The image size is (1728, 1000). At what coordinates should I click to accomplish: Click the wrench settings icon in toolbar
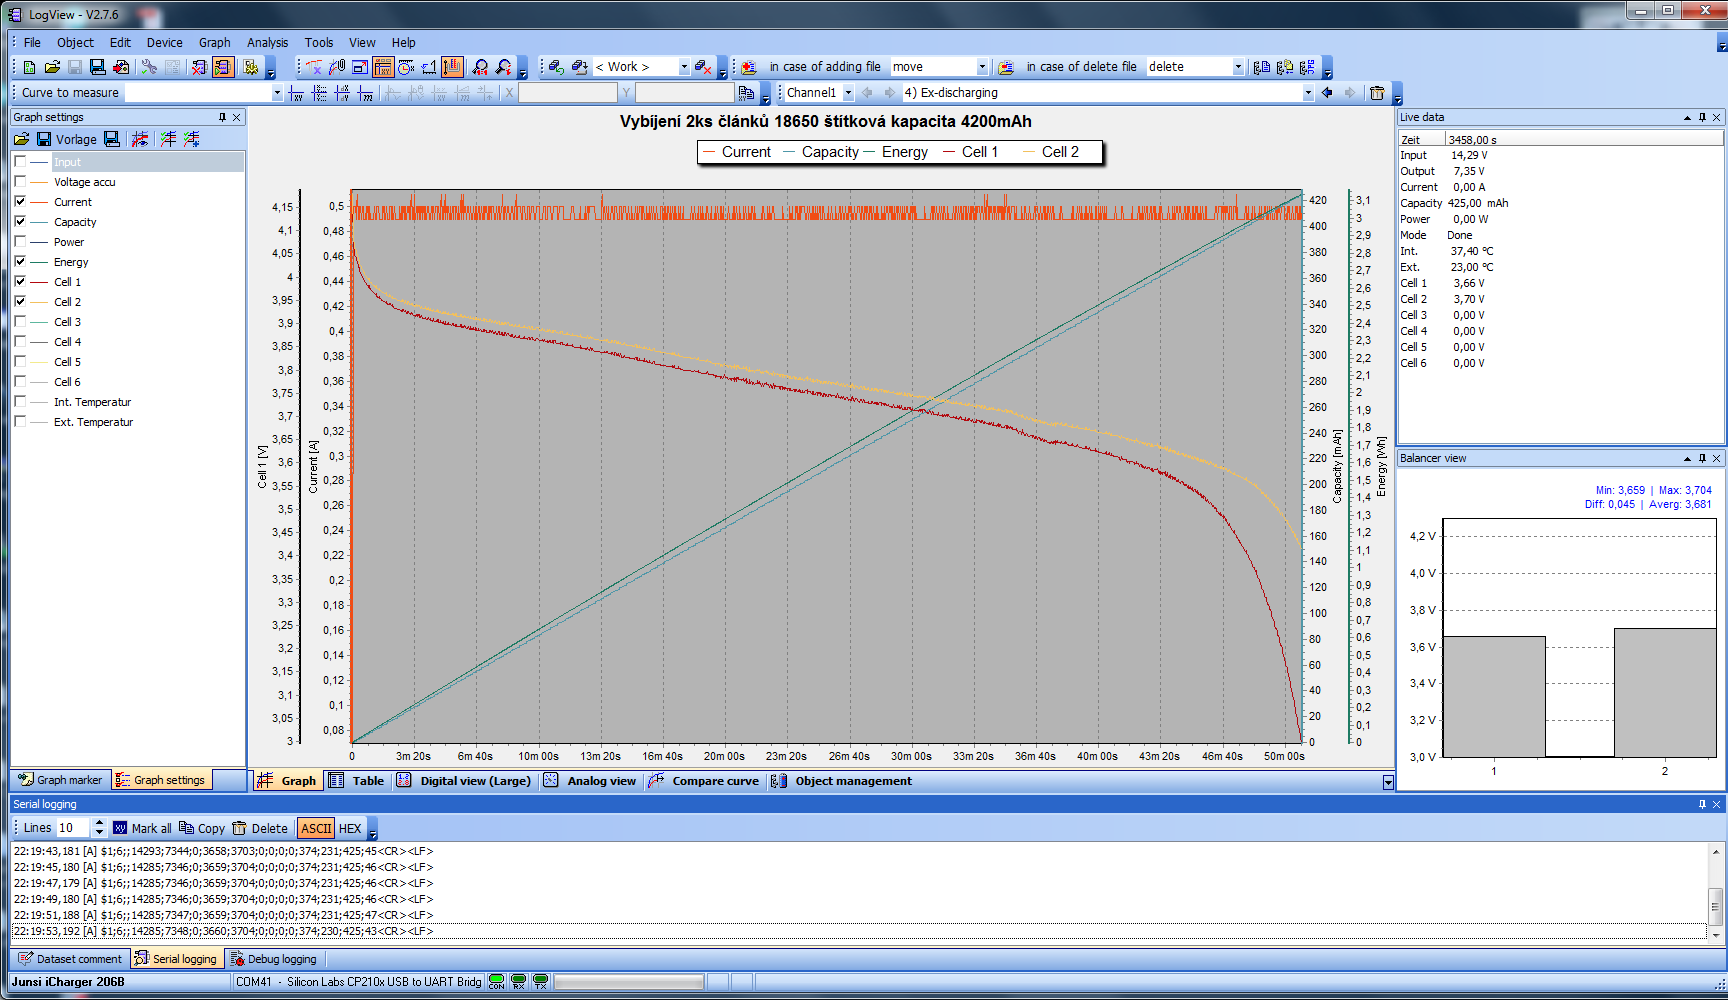(149, 67)
